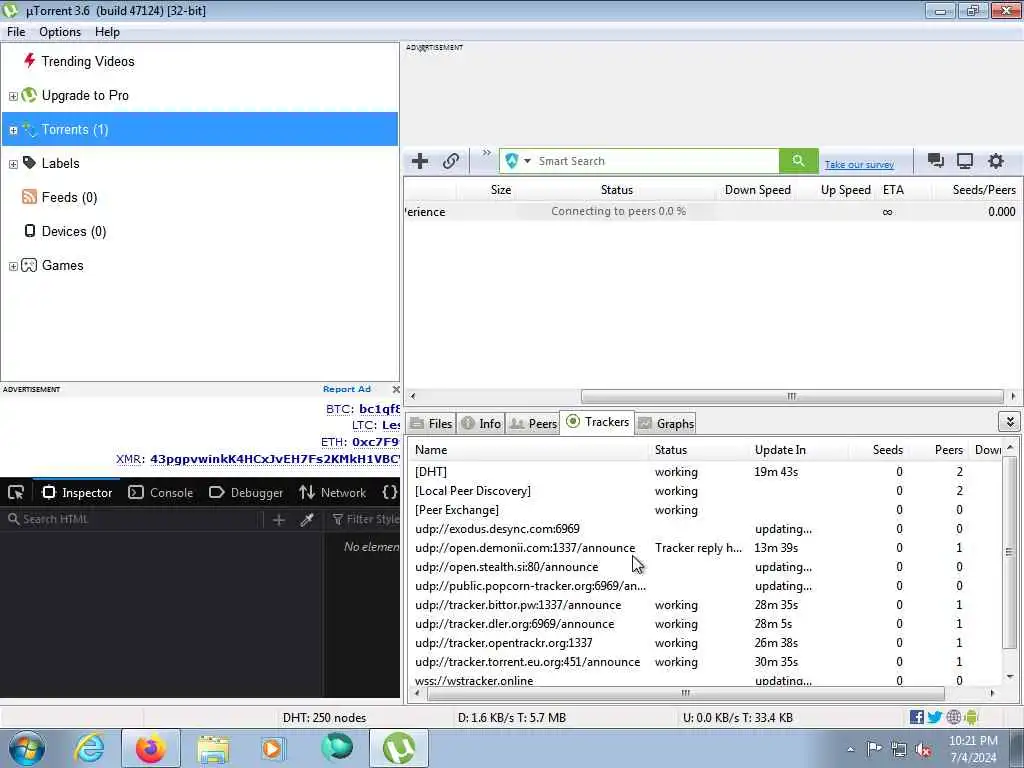Screen dimensions: 1024x768
Task: Sort by Seeds/Peers column header
Action: coord(984,190)
